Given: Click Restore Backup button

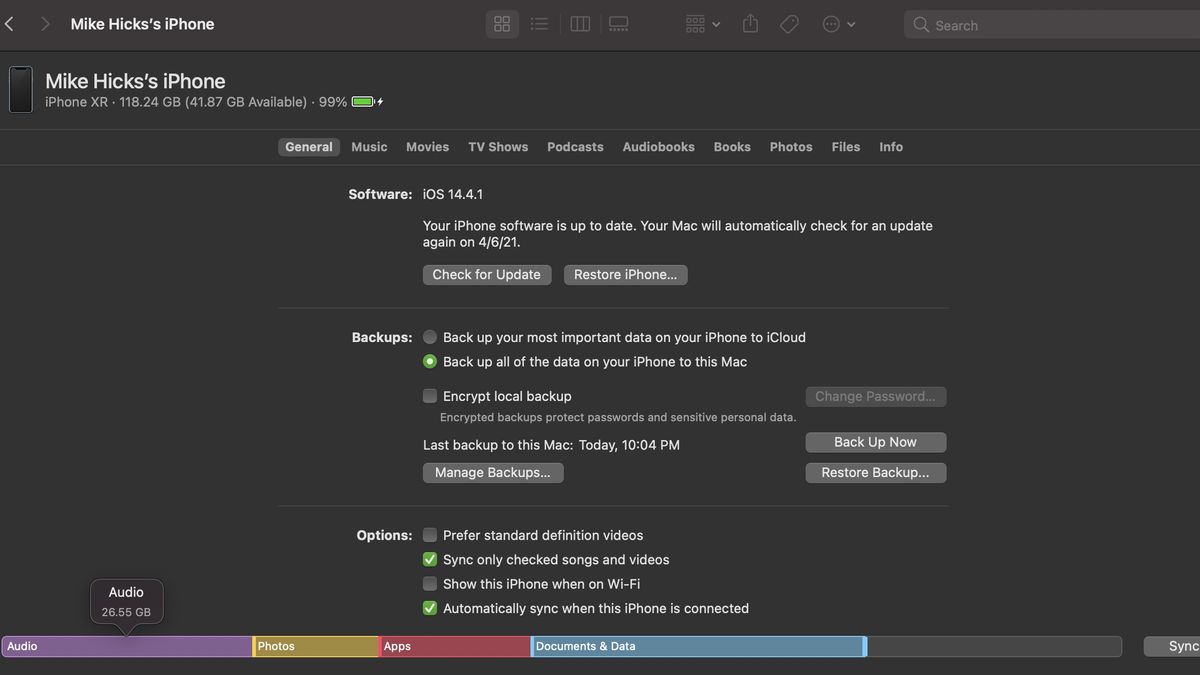Looking at the screenshot, I should point(876,473).
